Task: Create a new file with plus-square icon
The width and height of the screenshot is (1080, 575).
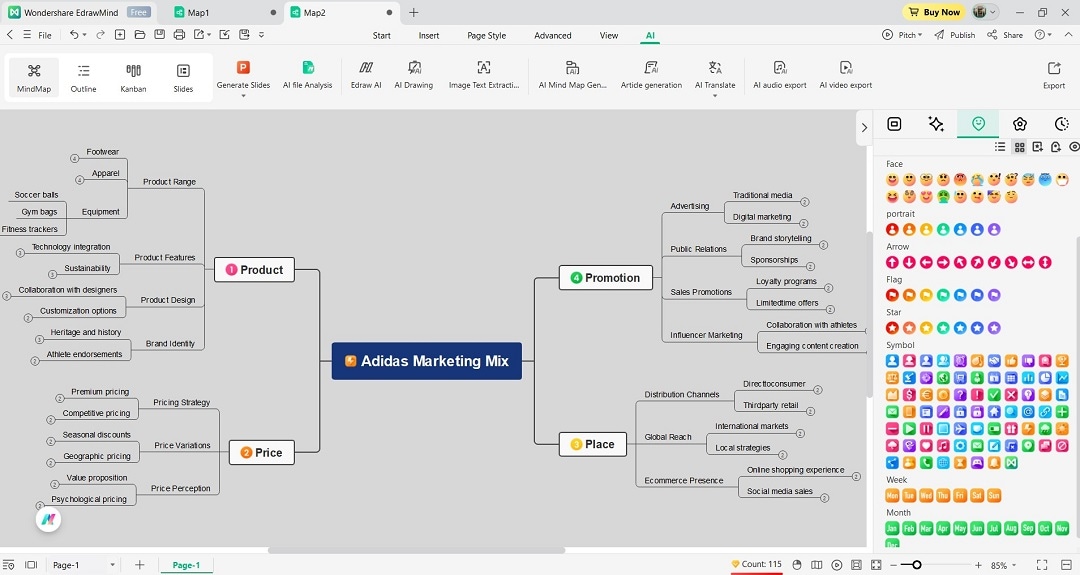Action: 120,34
